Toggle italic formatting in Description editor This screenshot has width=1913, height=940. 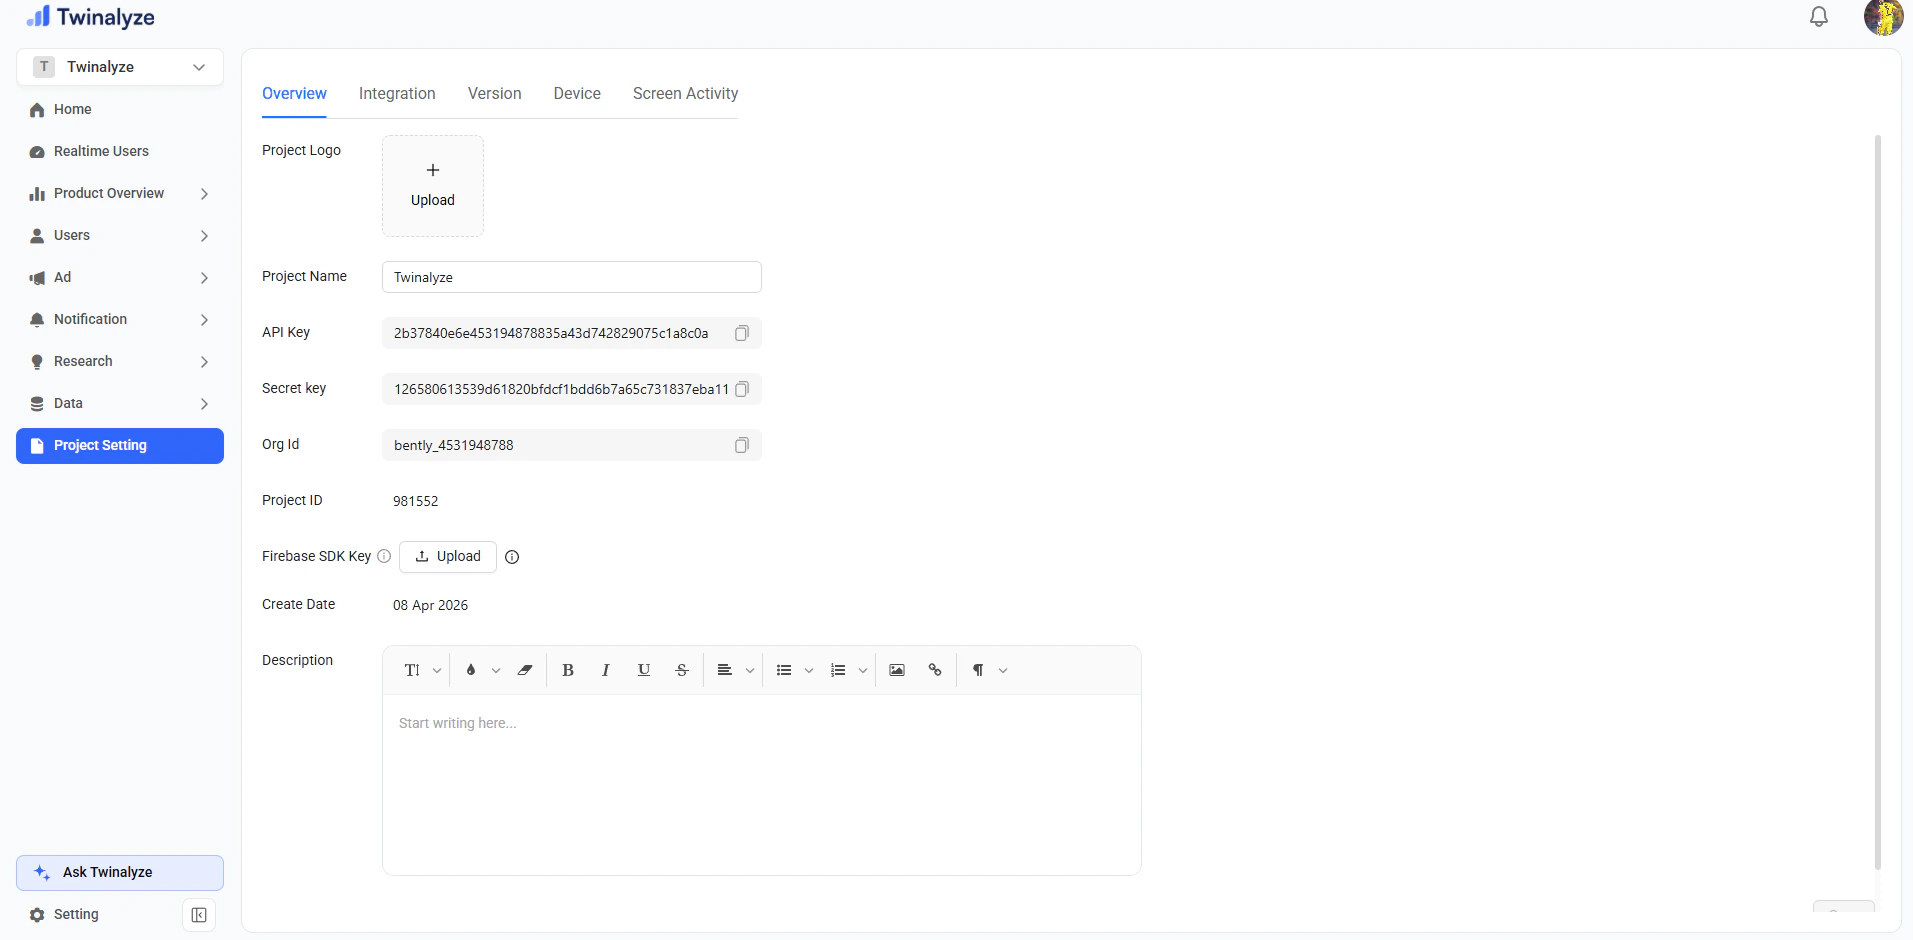coord(606,670)
